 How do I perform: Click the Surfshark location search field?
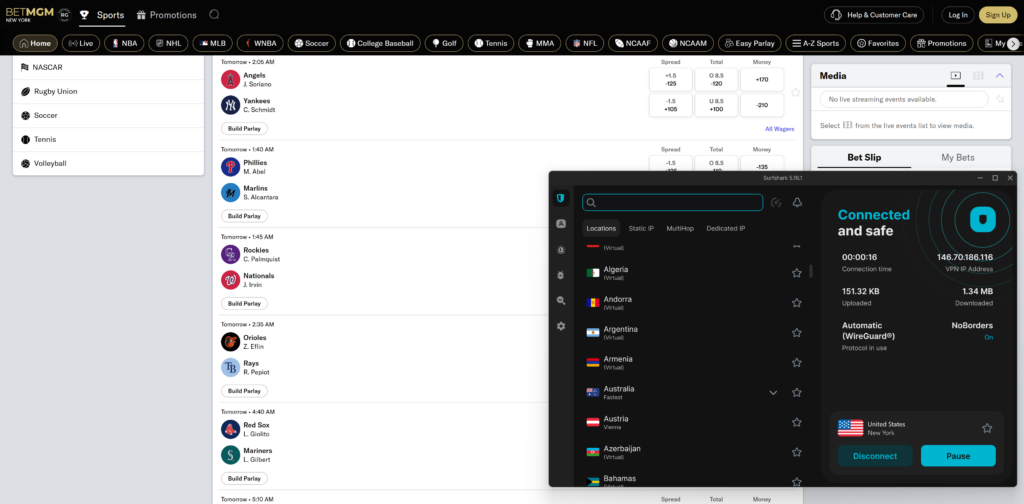click(x=673, y=202)
